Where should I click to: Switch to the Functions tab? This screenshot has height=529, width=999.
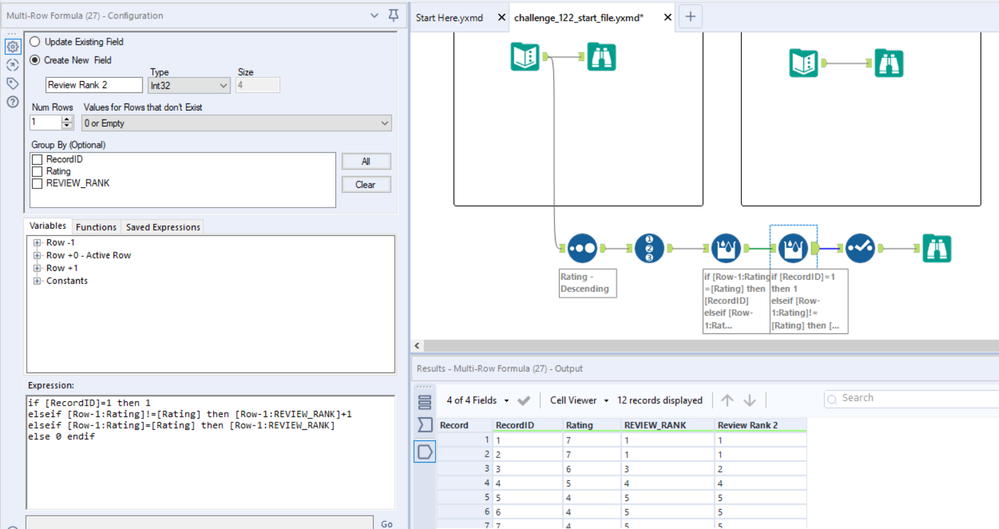pyautogui.click(x=96, y=227)
